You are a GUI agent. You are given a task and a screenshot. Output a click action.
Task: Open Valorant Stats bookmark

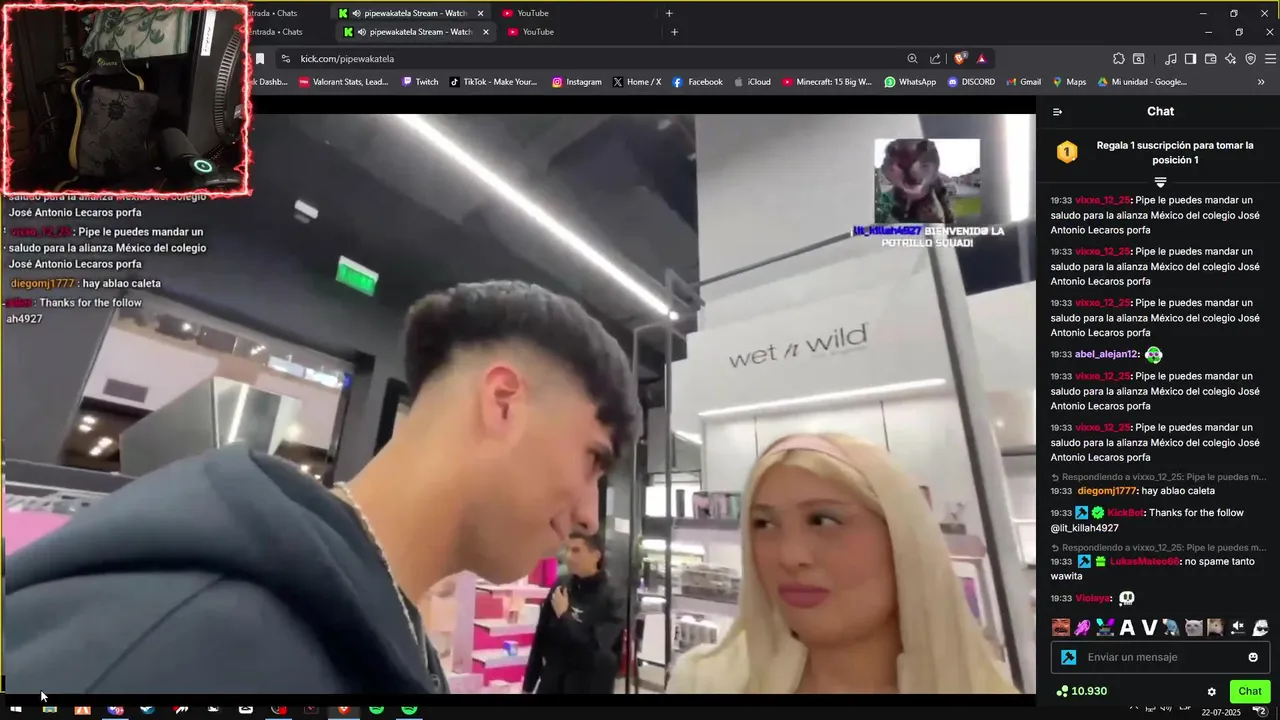pos(343,82)
